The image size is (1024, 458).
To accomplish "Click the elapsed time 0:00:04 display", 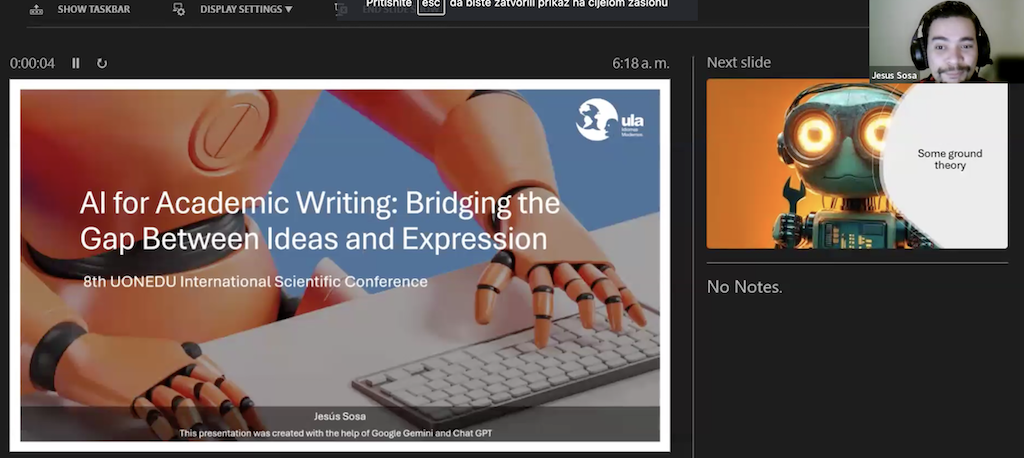I will click(32, 63).
